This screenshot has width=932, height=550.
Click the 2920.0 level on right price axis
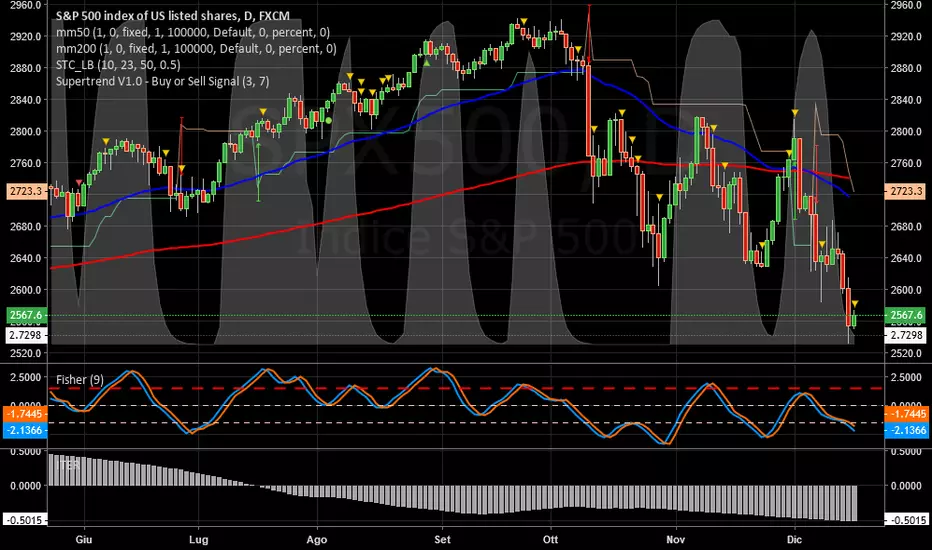[x=906, y=36]
